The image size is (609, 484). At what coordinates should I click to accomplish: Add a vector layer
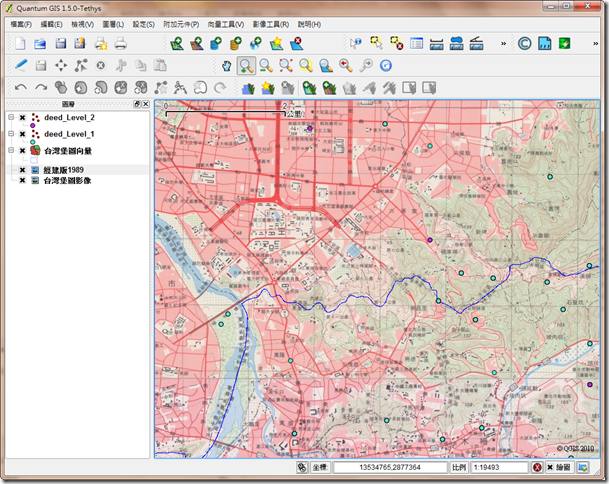pos(177,43)
